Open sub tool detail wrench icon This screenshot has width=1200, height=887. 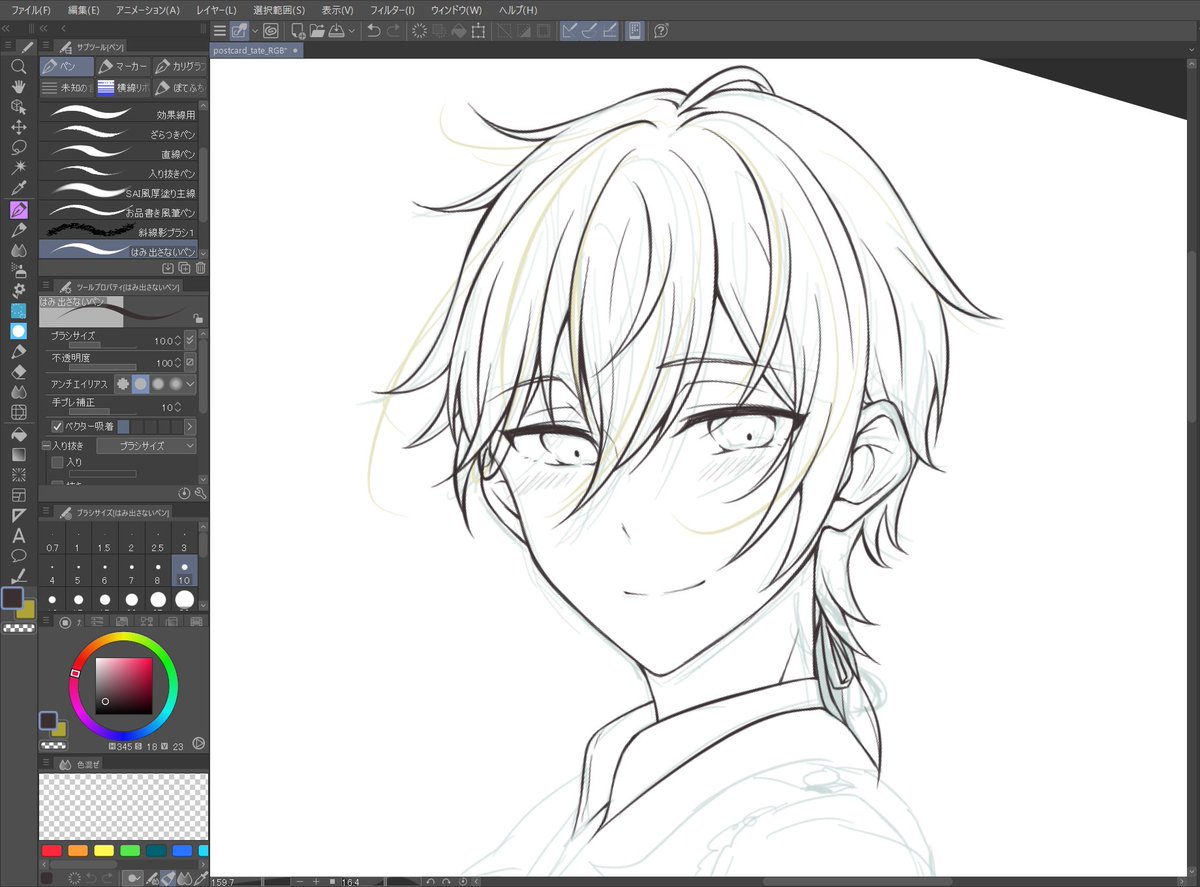200,493
